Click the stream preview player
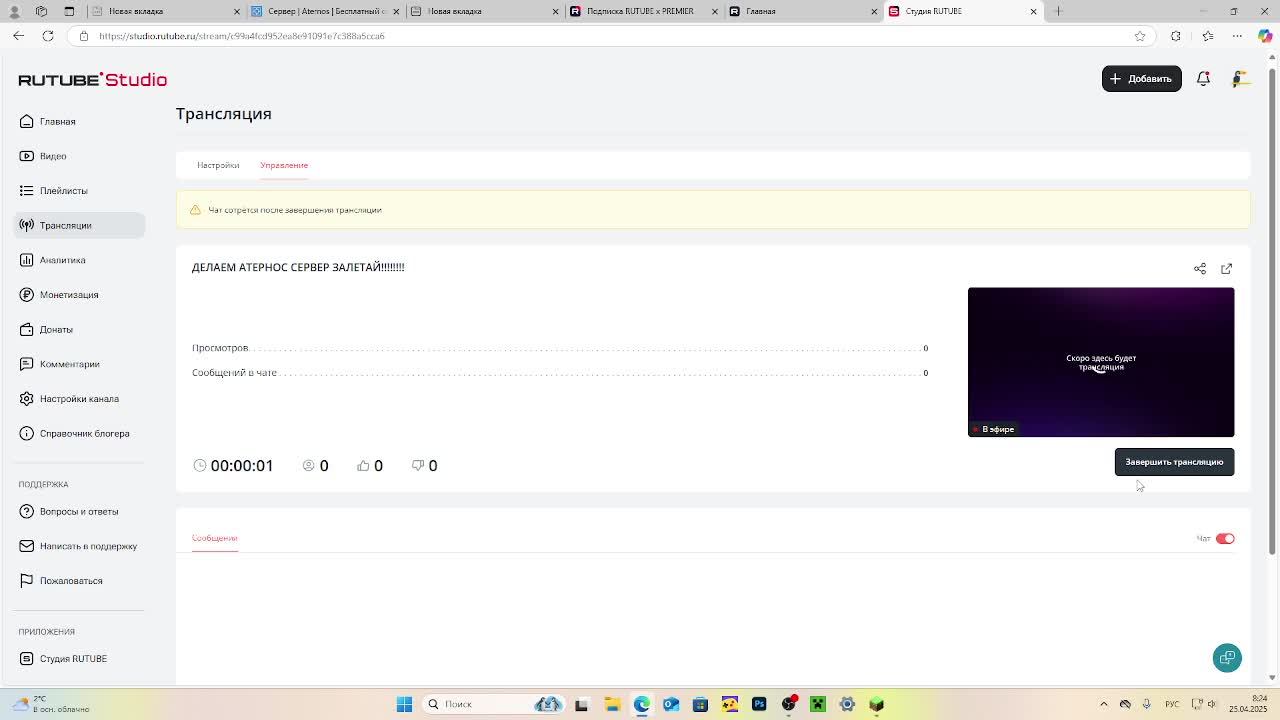 1101,362
